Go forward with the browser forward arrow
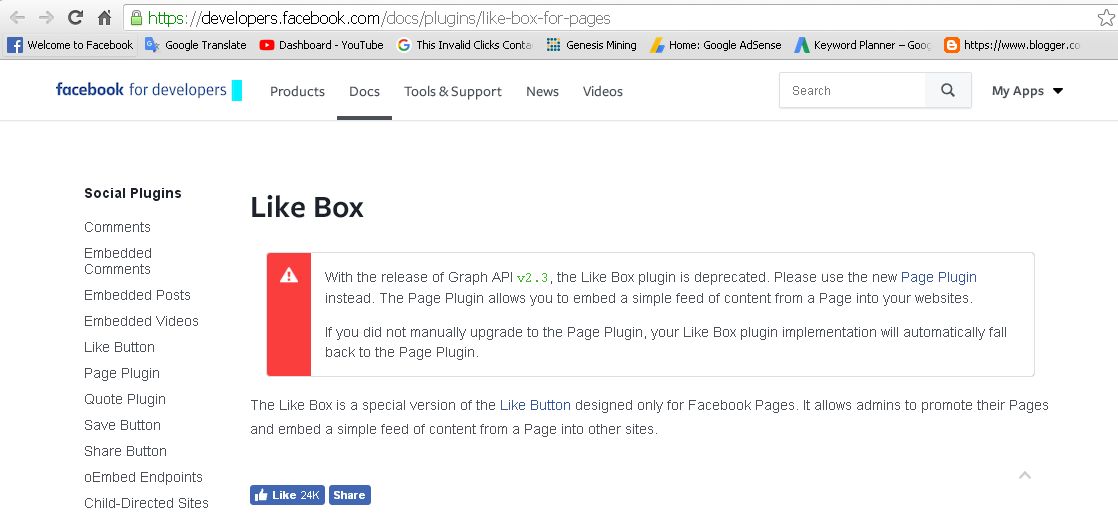 46,18
